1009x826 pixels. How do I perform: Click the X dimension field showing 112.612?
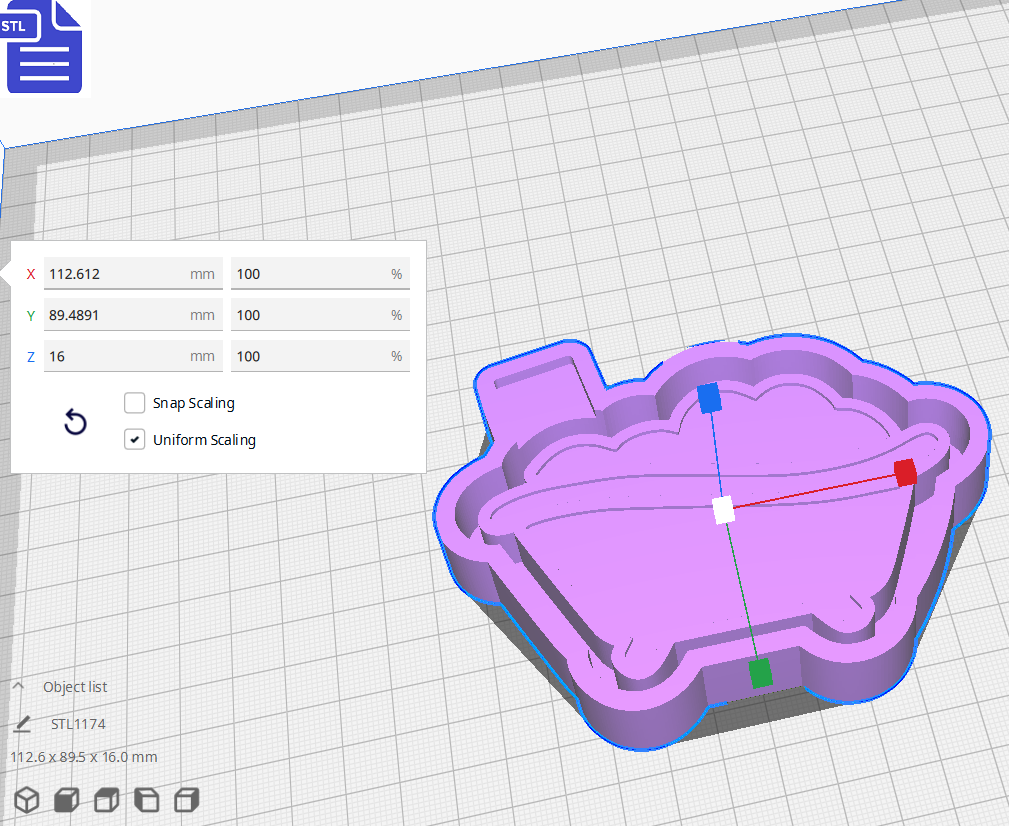click(133, 273)
